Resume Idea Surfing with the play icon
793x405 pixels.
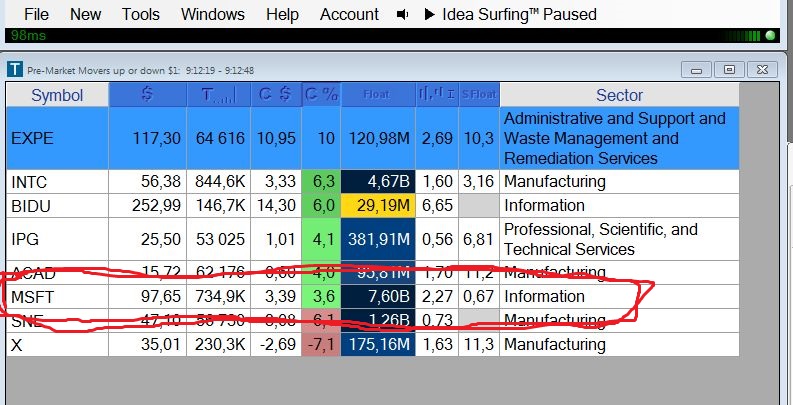pyautogui.click(x=429, y=14)
